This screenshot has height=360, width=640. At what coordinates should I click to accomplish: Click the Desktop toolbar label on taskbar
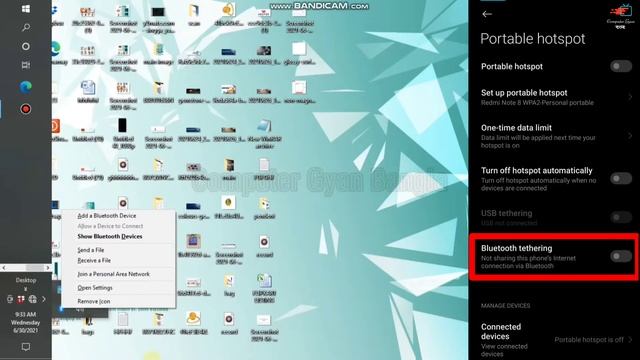[x=26, y=280]
